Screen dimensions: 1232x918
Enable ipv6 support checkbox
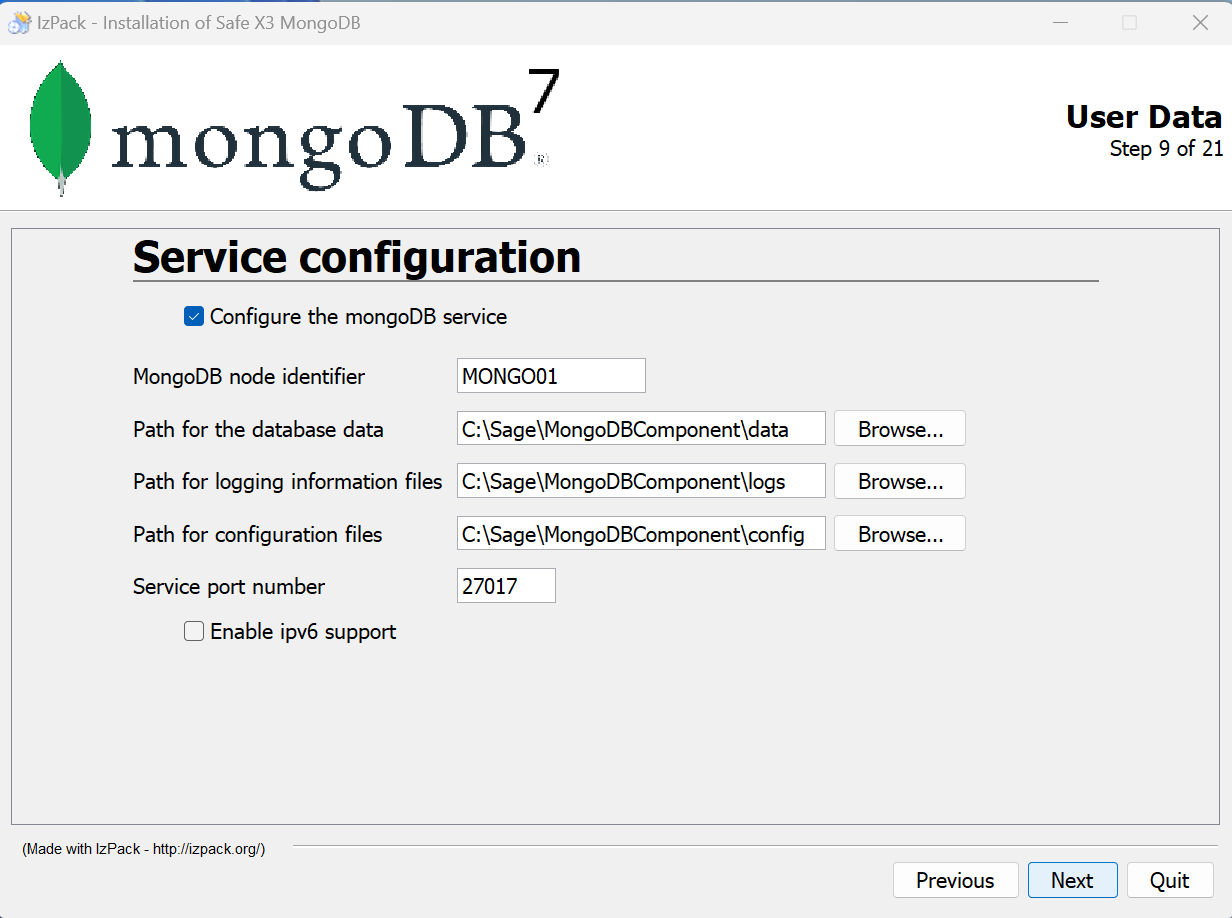click(x=194, y=632)
